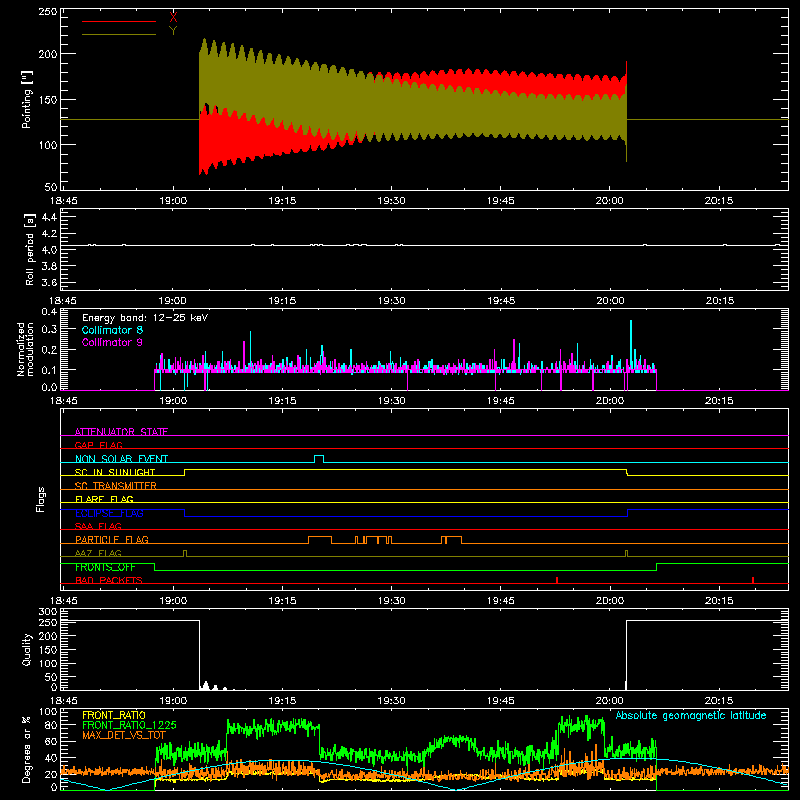Click the olive Y legend line
Screen dimensions: 800x800
(x=118, y=34)
